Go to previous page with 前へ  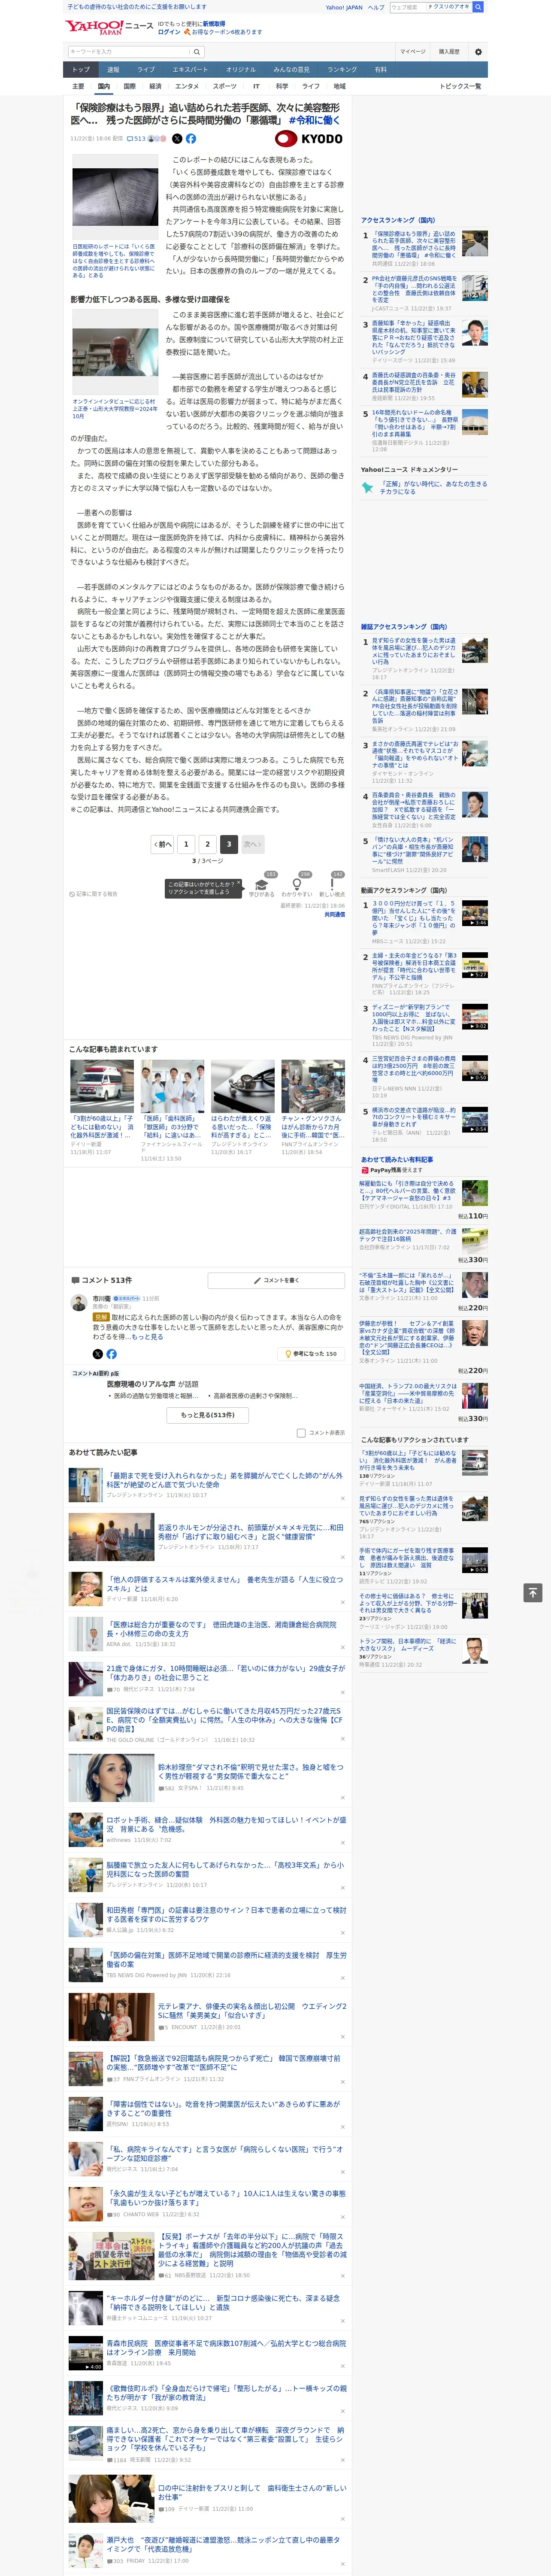pyautogui.click(x=163, y=844)
